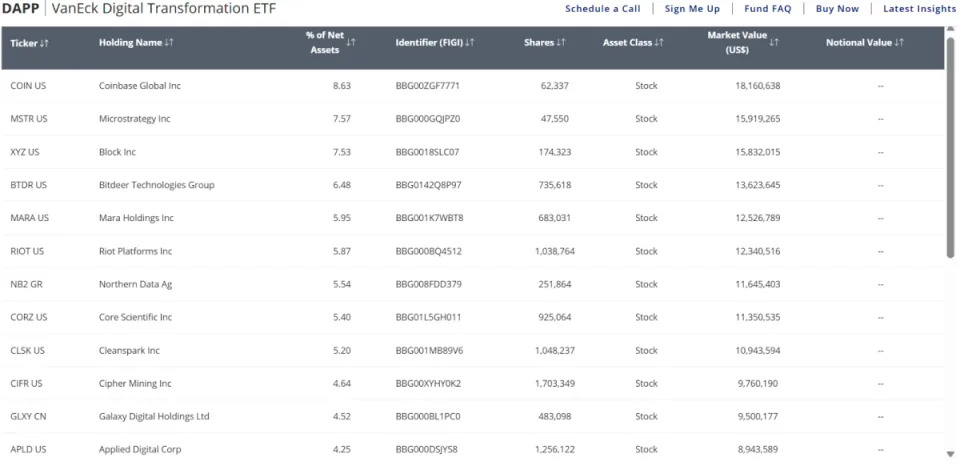Sort by Market Value (US$) arrows
Image resolution: width=960 pixels, height=466 pixels.
774,42
